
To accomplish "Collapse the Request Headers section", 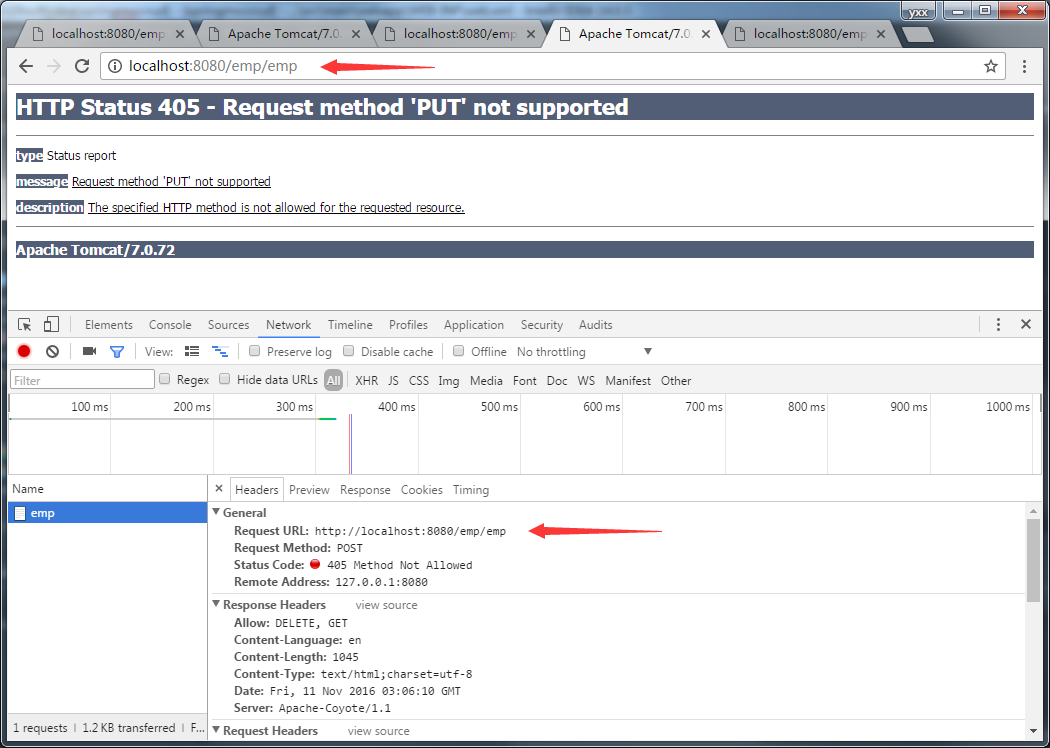I will click(x=216, y=731).
